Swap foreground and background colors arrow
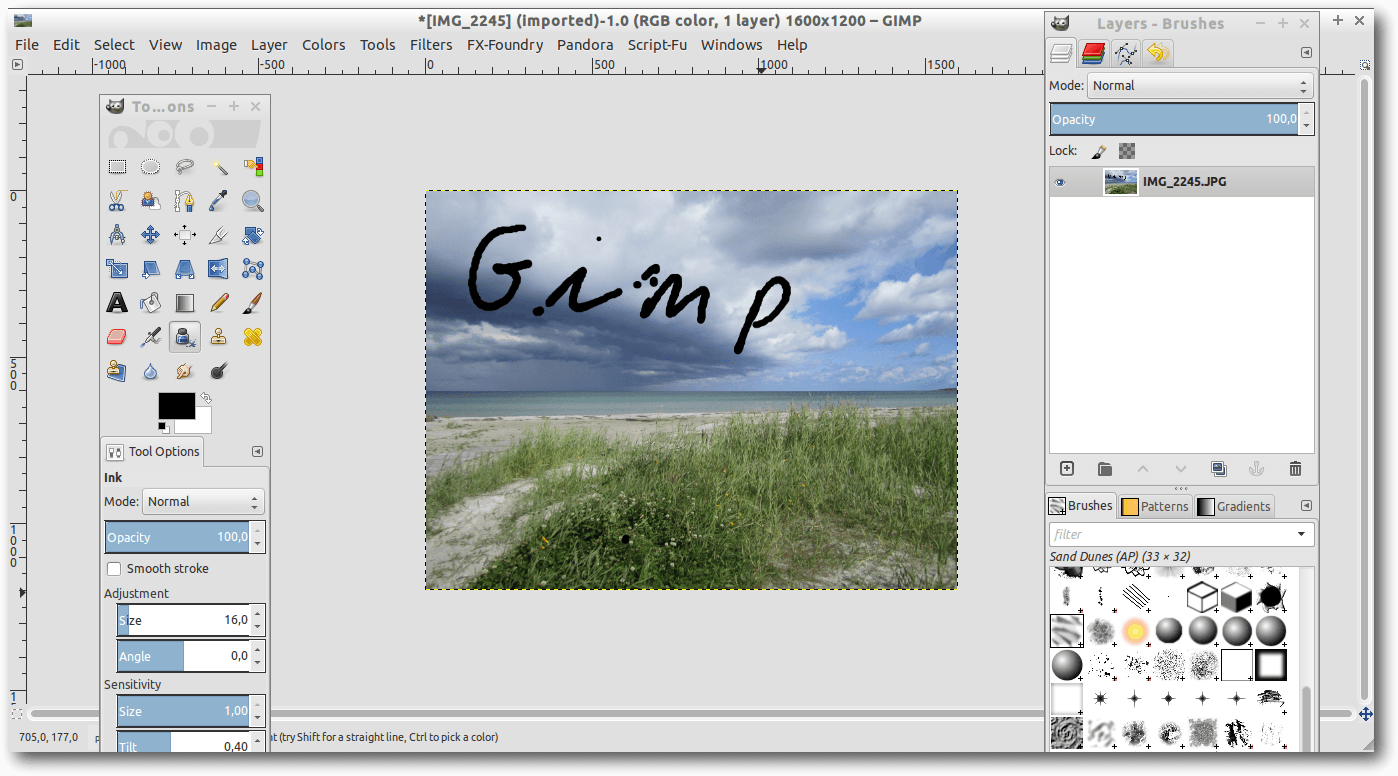The width and height of the screenshot is (1398, 776). 206,398
